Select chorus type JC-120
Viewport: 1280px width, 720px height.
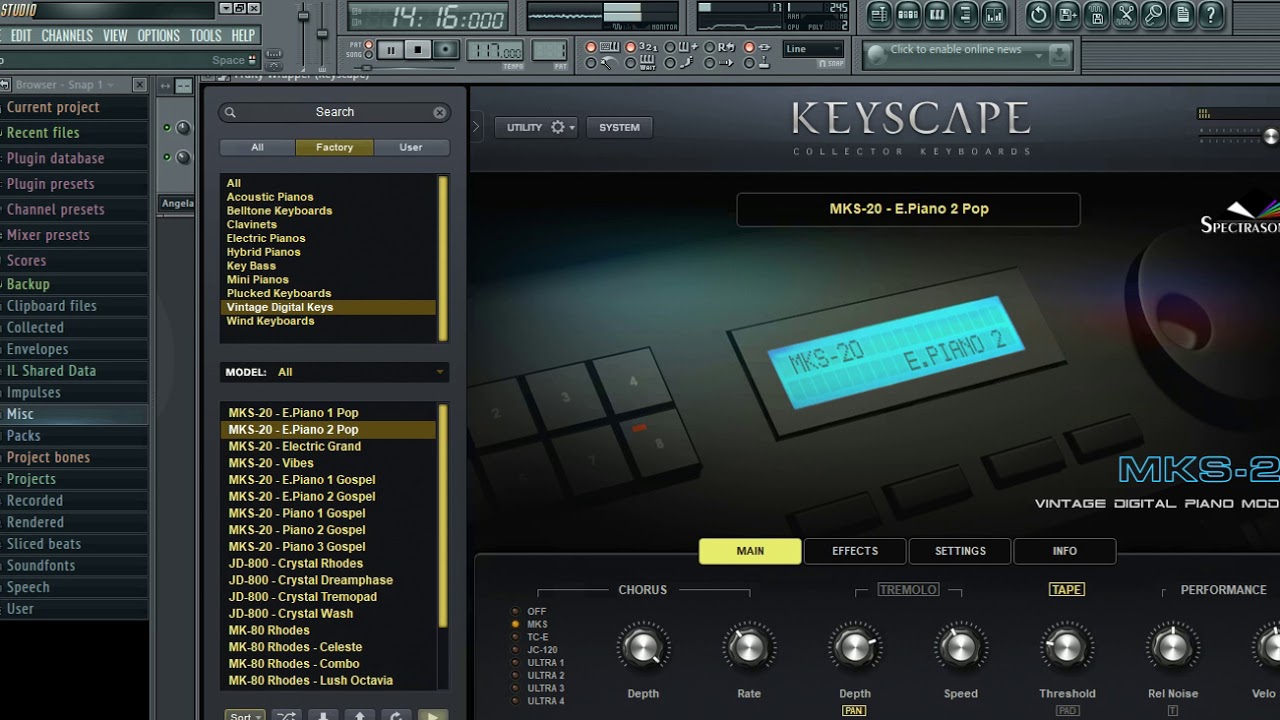pyautogui.click(x=534, y=650)
